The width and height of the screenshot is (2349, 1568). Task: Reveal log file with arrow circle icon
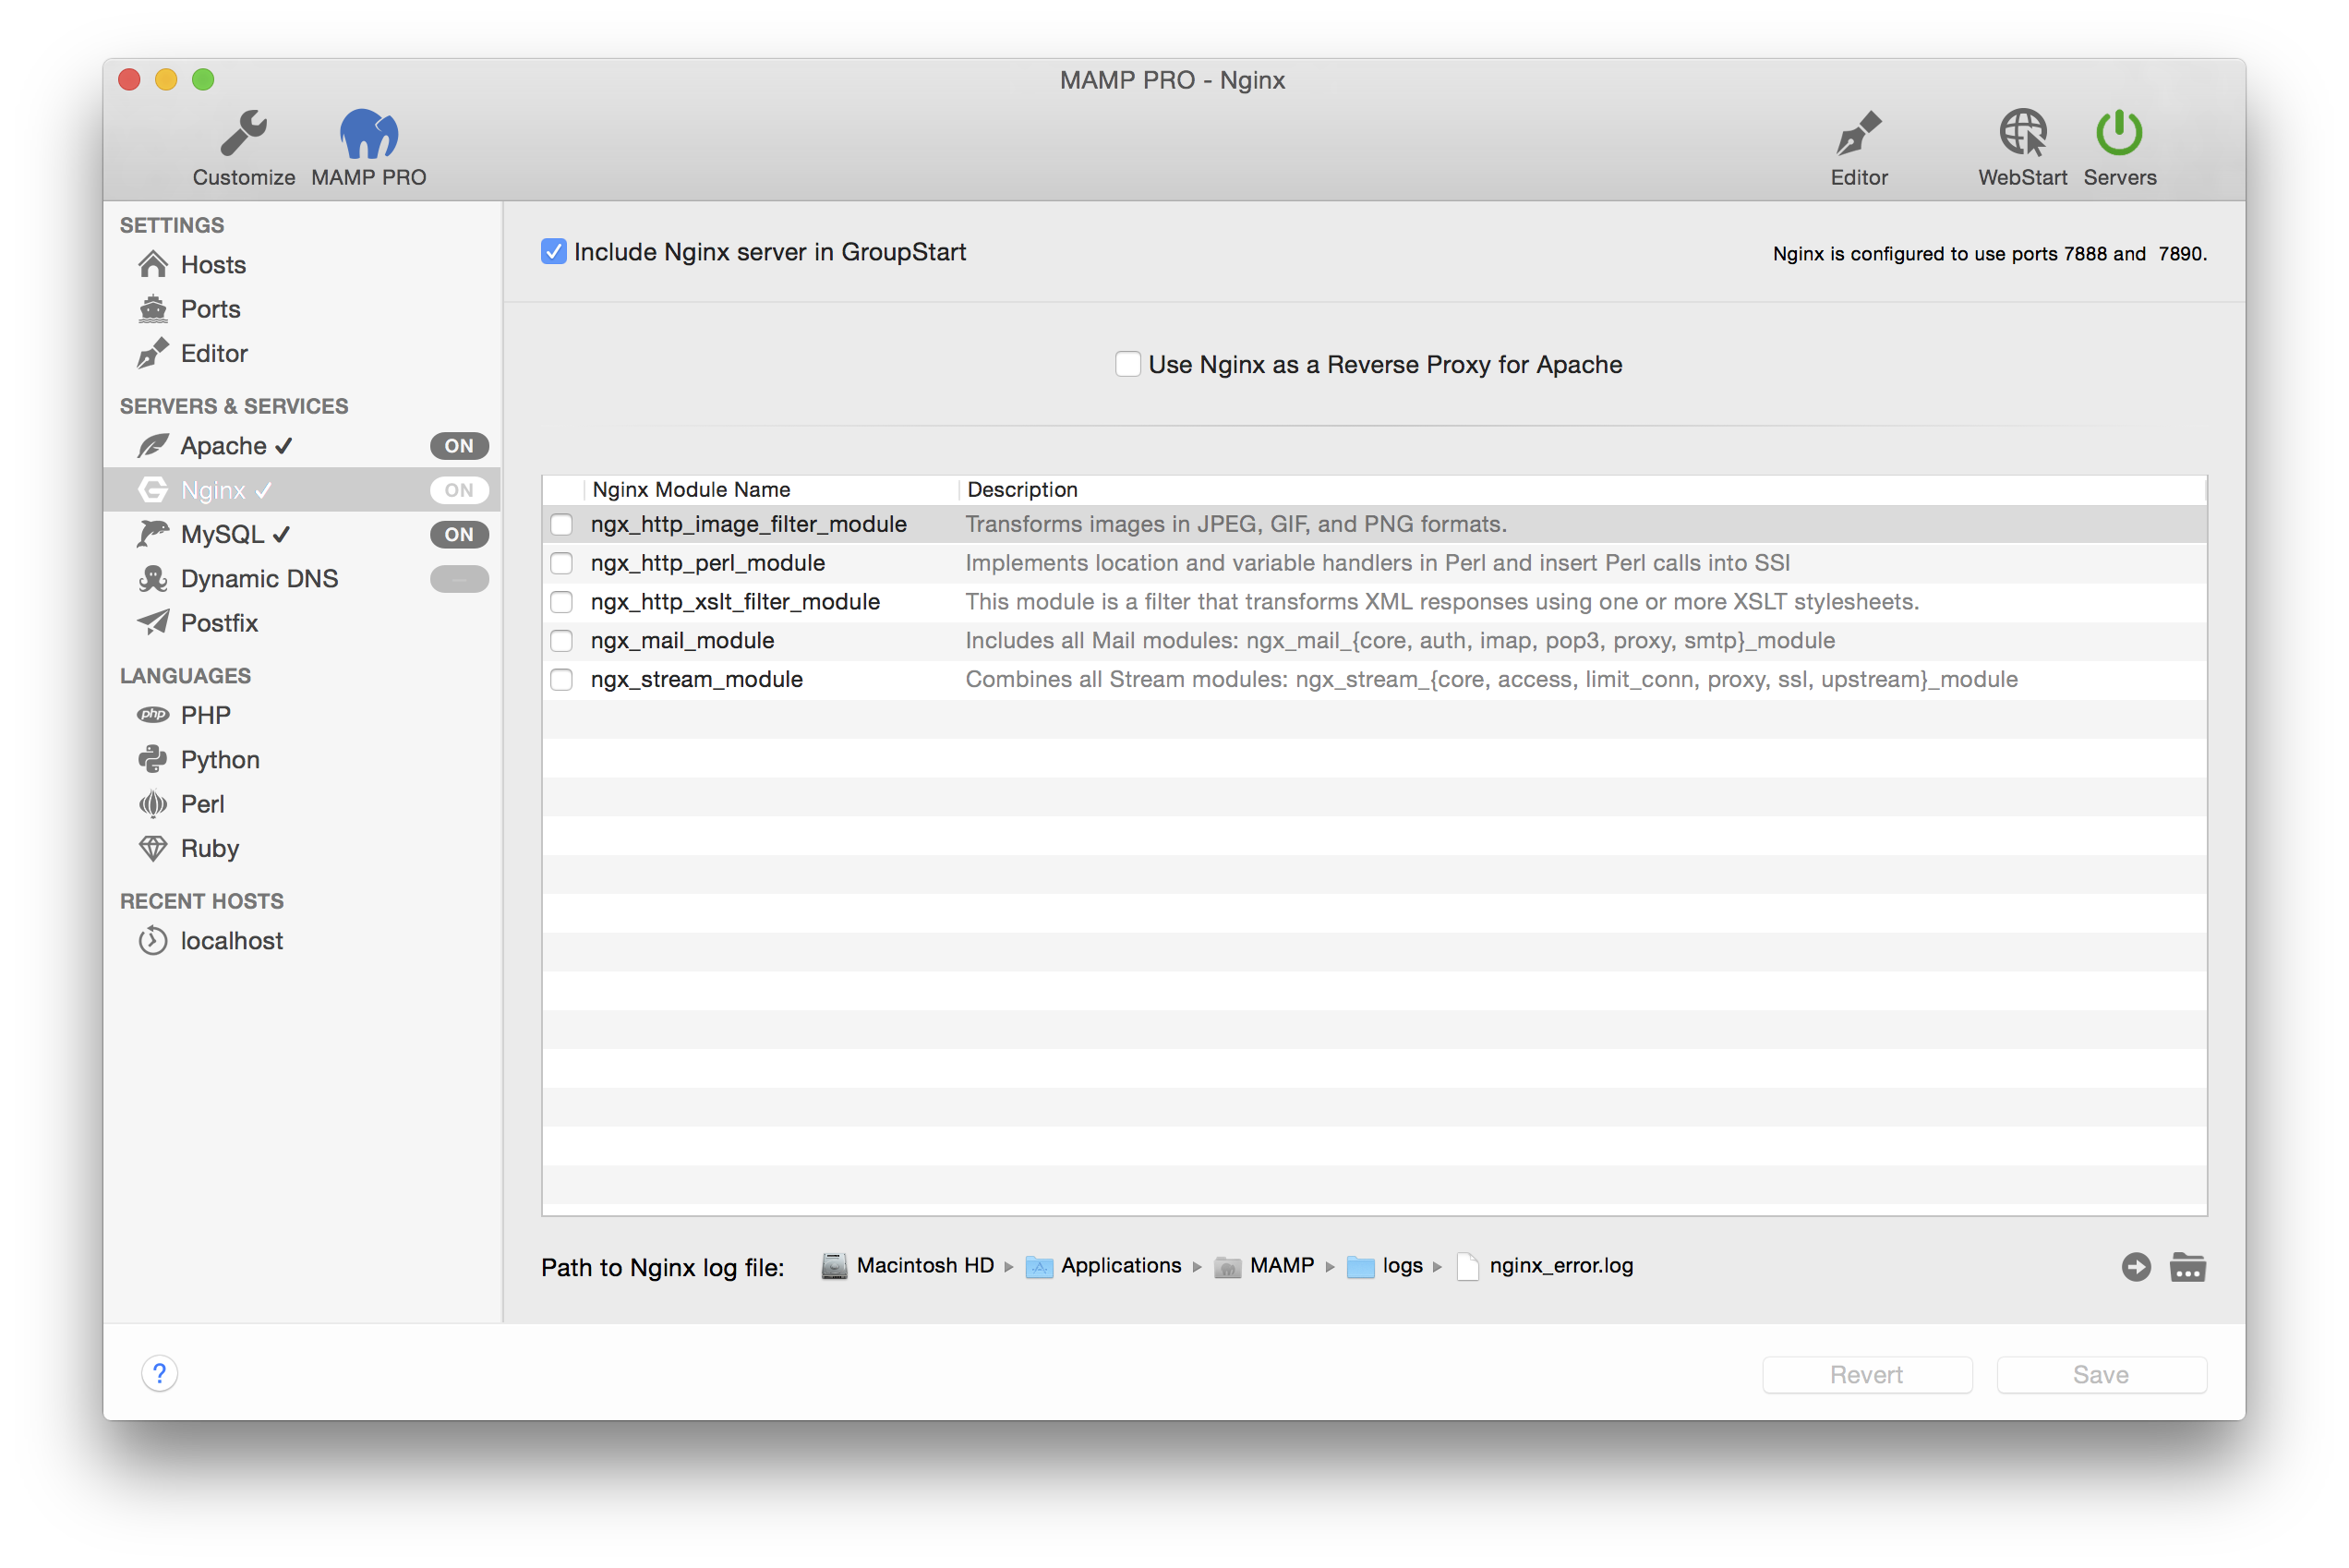pyautogui.click(x=2135, y=1267)
